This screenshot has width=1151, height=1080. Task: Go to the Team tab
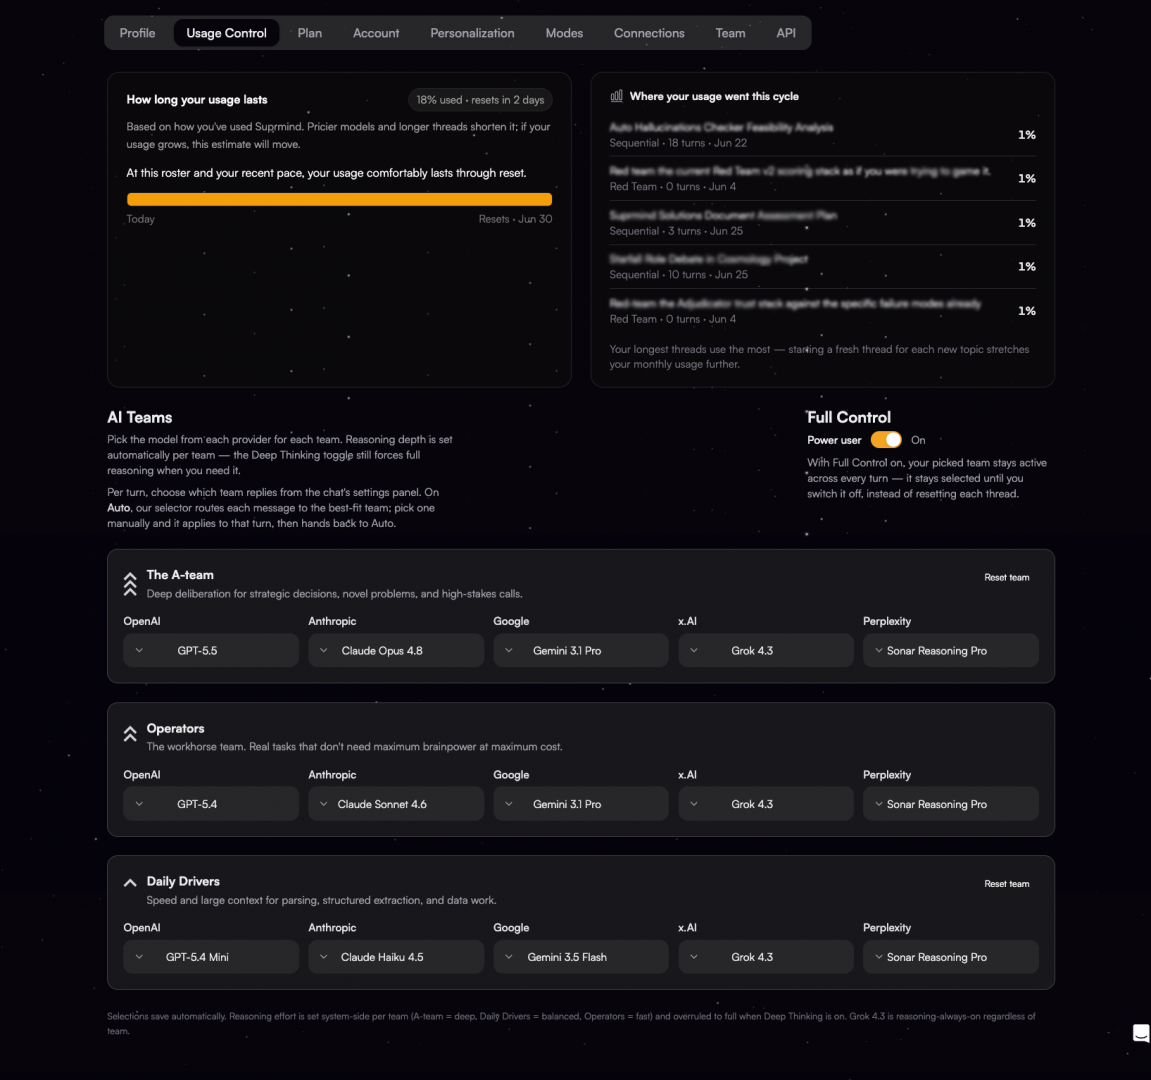click(x=730, y=33)
